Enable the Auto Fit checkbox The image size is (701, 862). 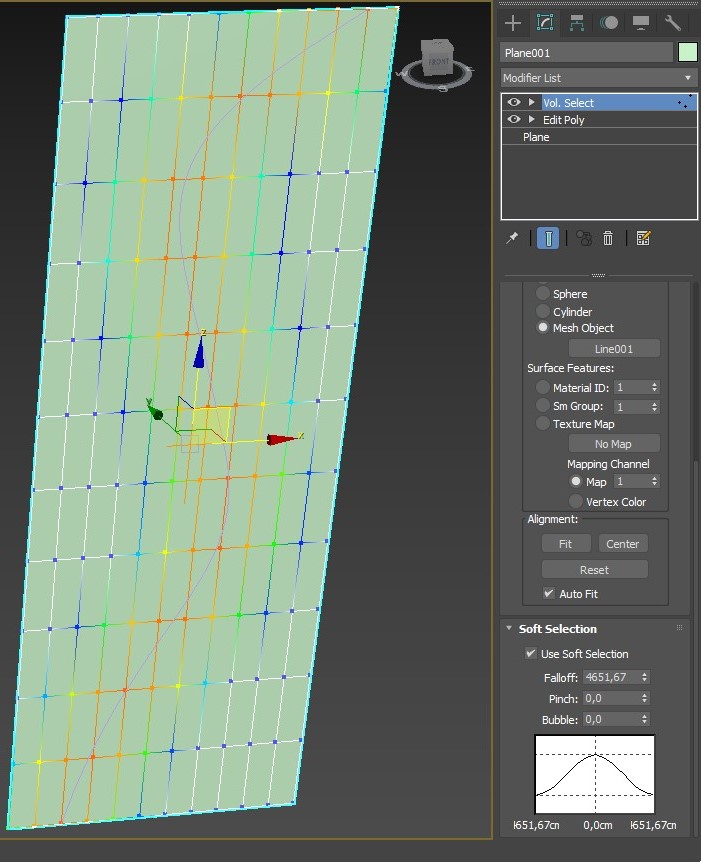[x=549, y=594]
